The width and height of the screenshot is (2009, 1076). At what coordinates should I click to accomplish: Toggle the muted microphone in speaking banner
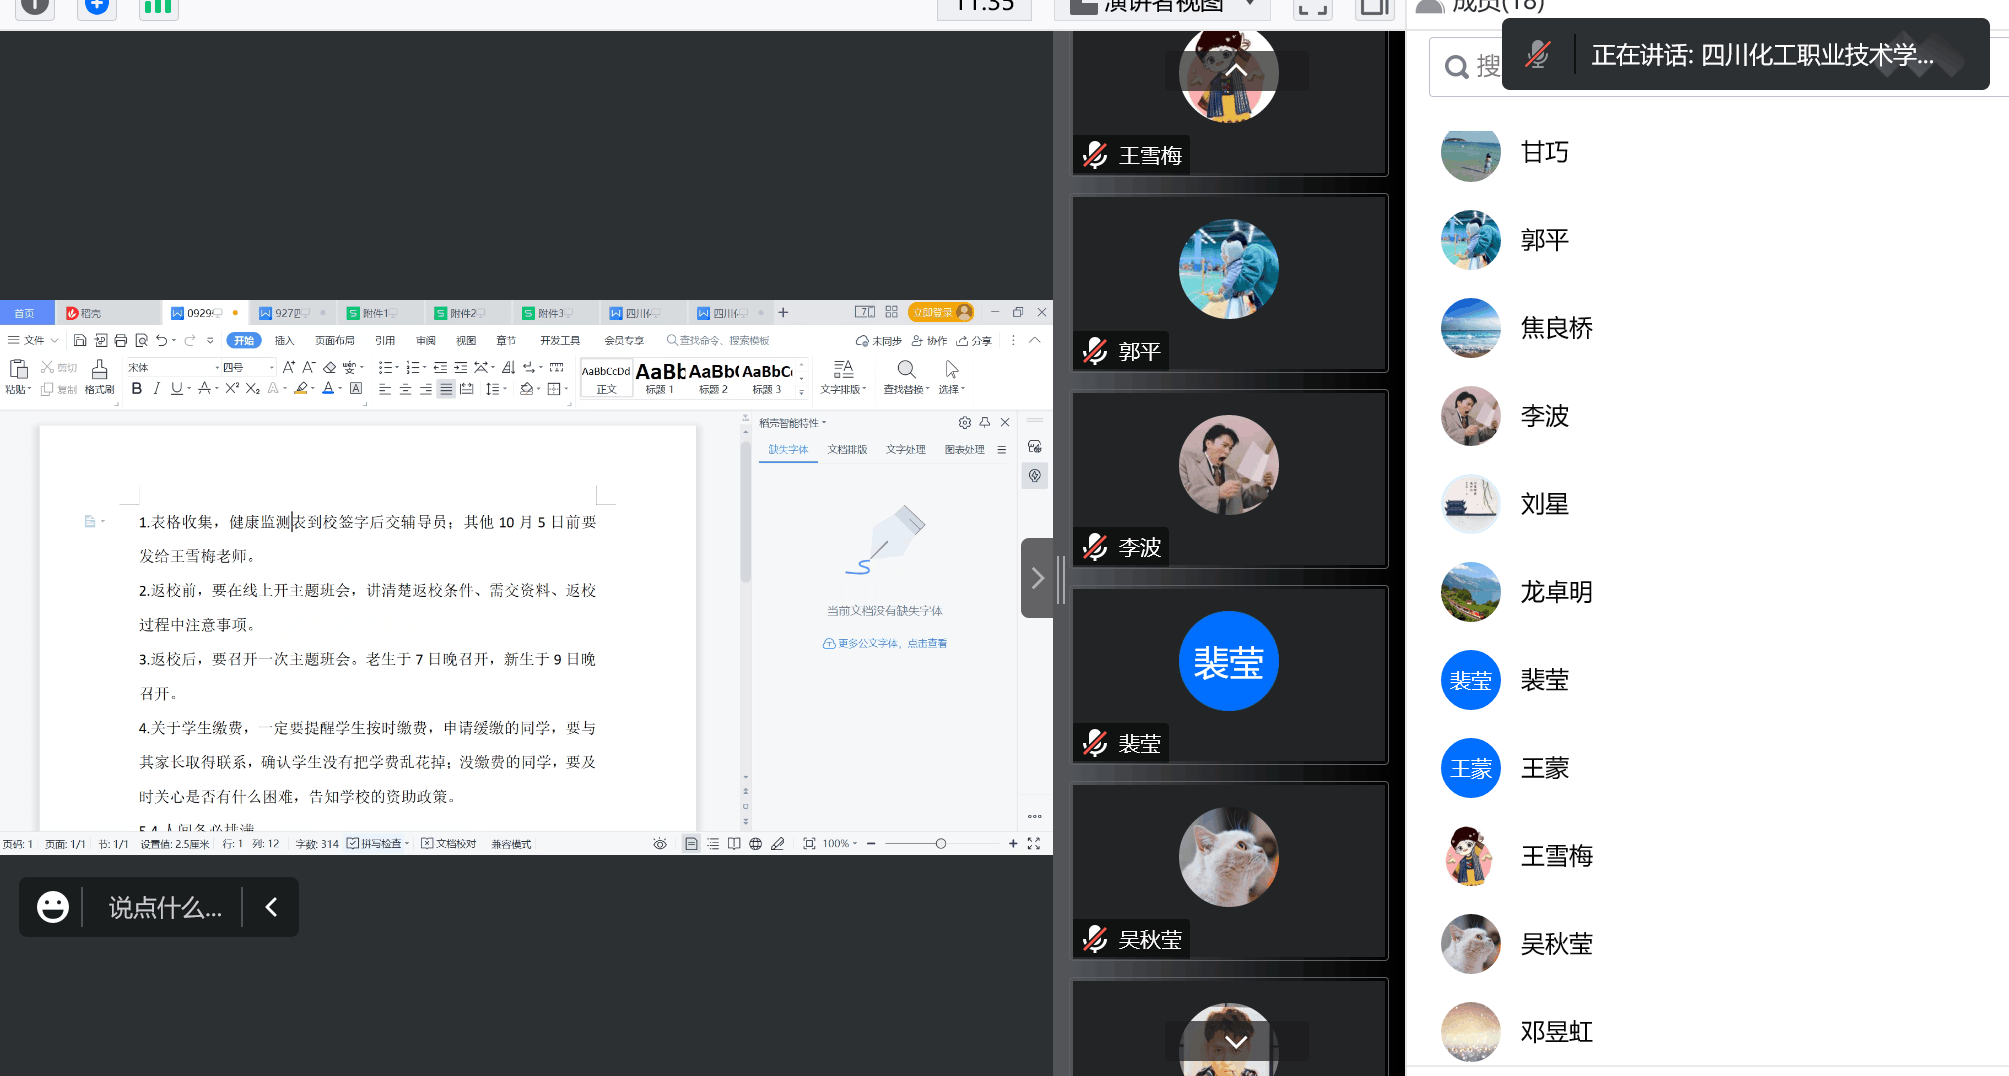1538,55
